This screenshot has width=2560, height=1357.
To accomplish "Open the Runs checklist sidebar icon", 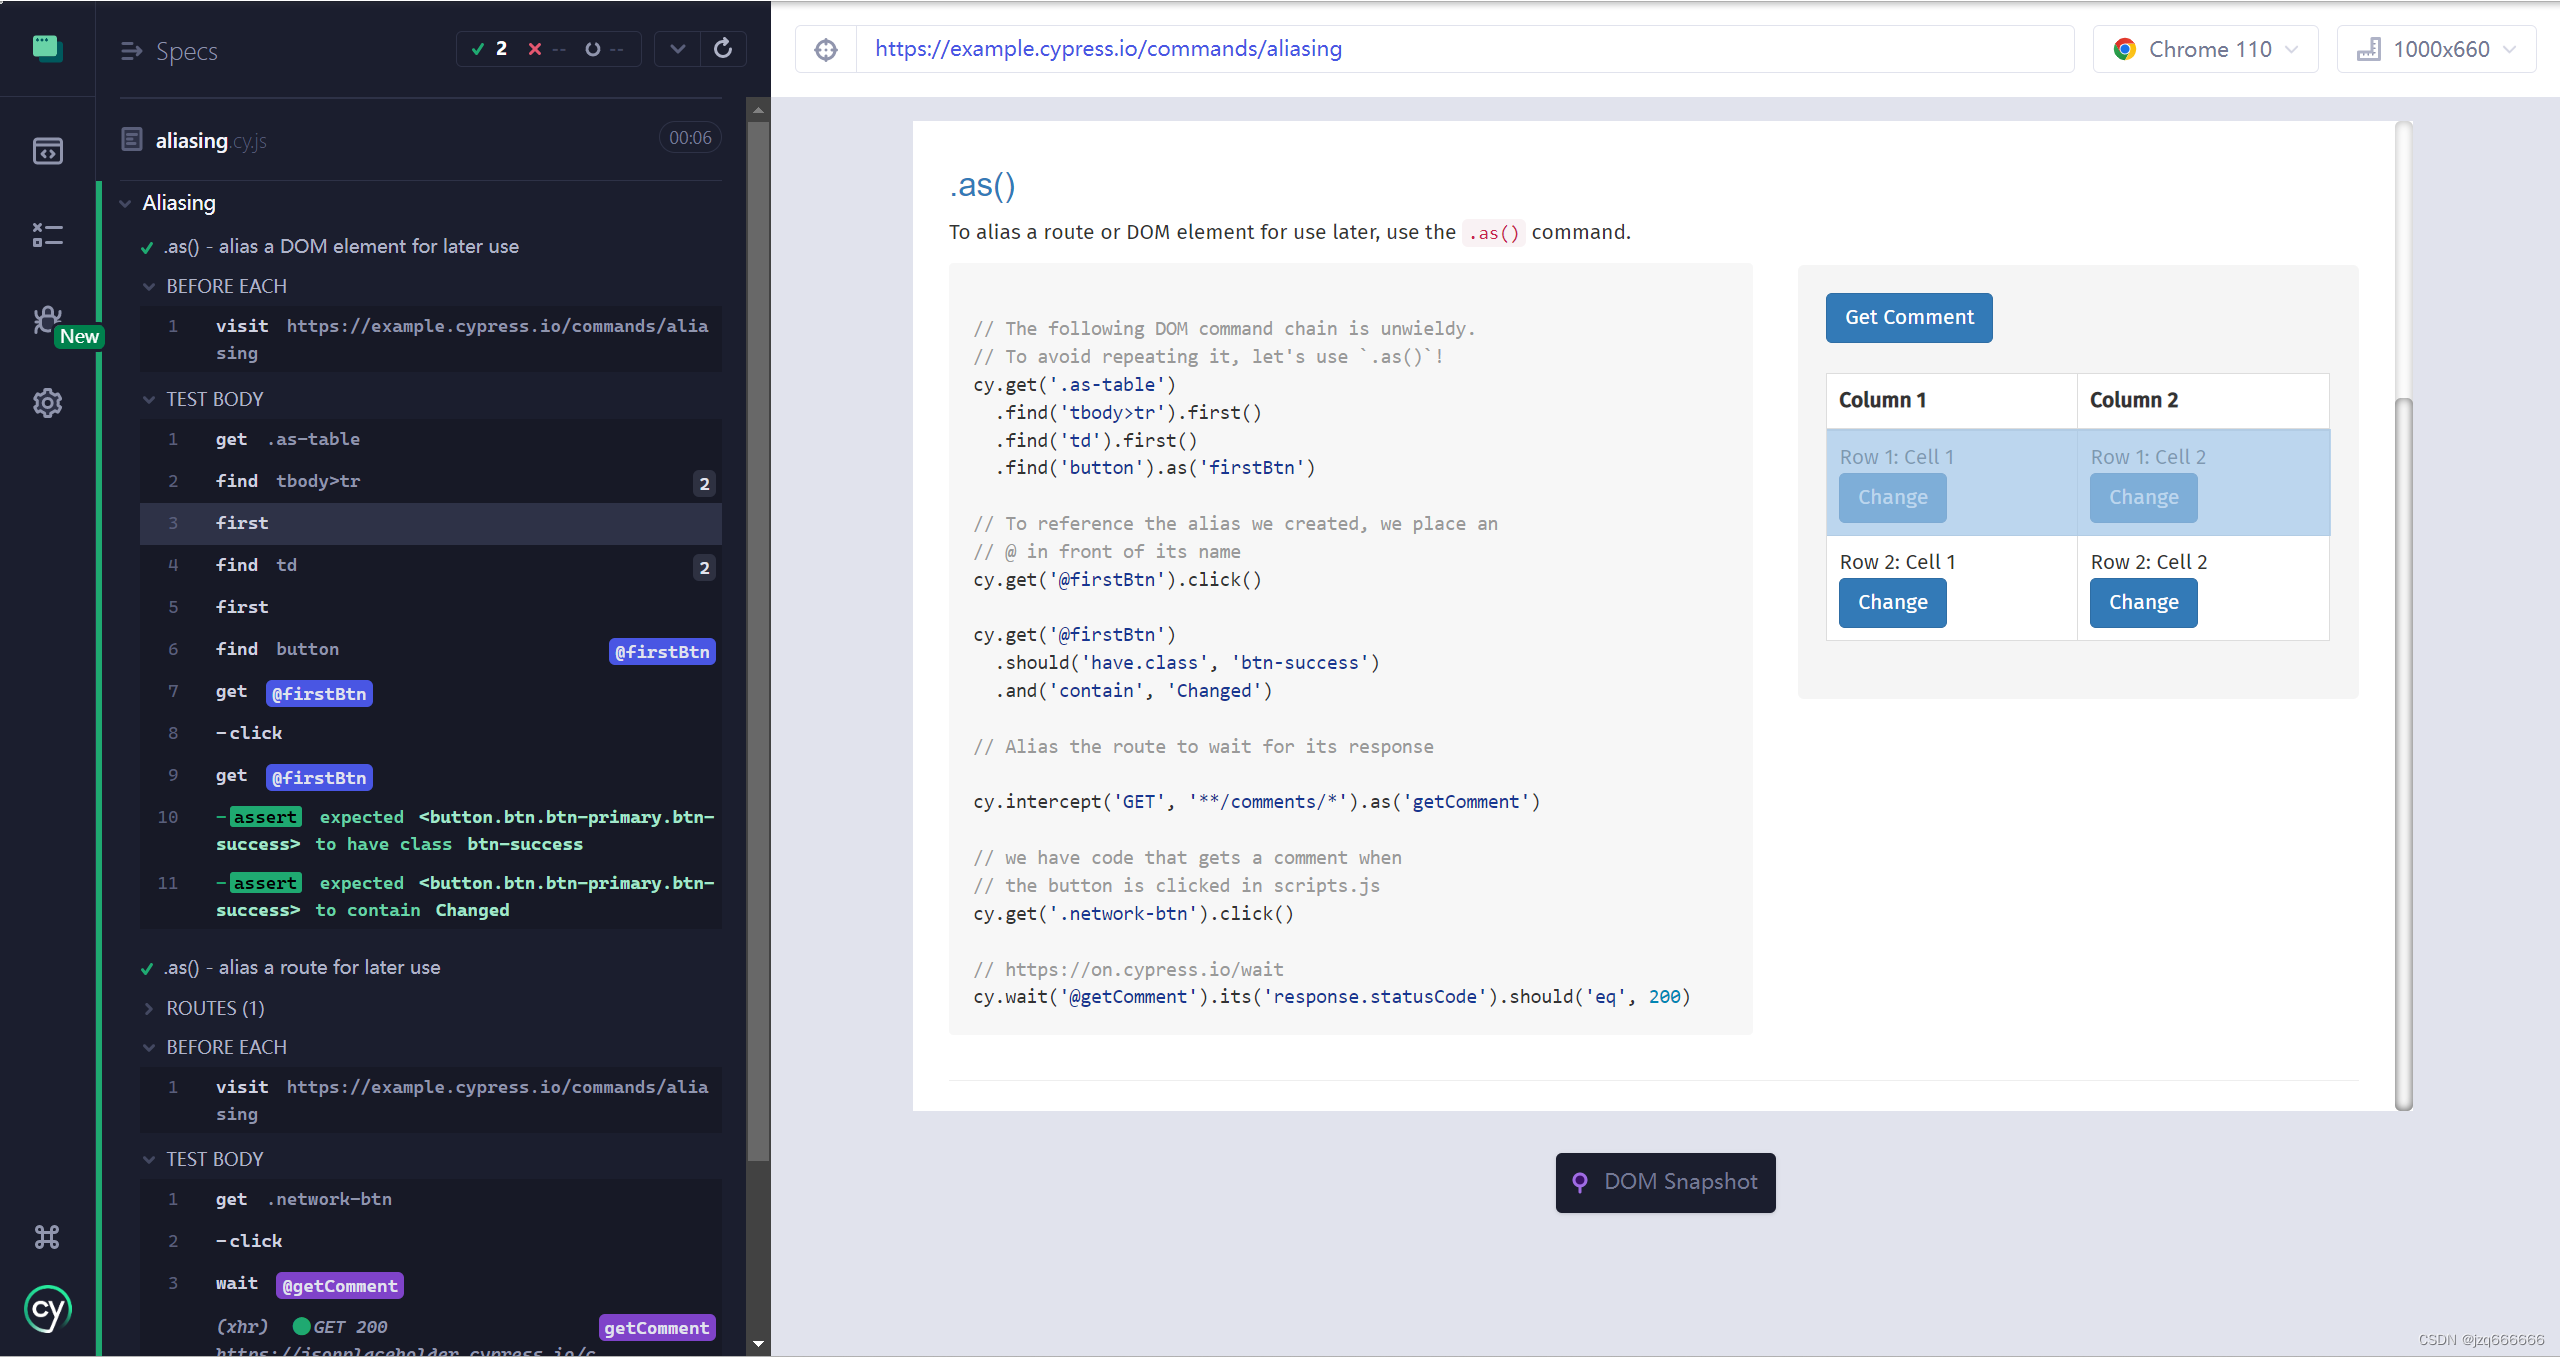I will [47, 235].
